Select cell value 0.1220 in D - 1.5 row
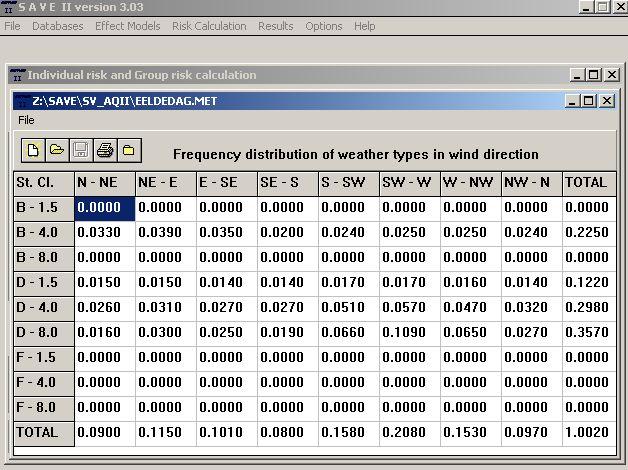 coord(589,283)
